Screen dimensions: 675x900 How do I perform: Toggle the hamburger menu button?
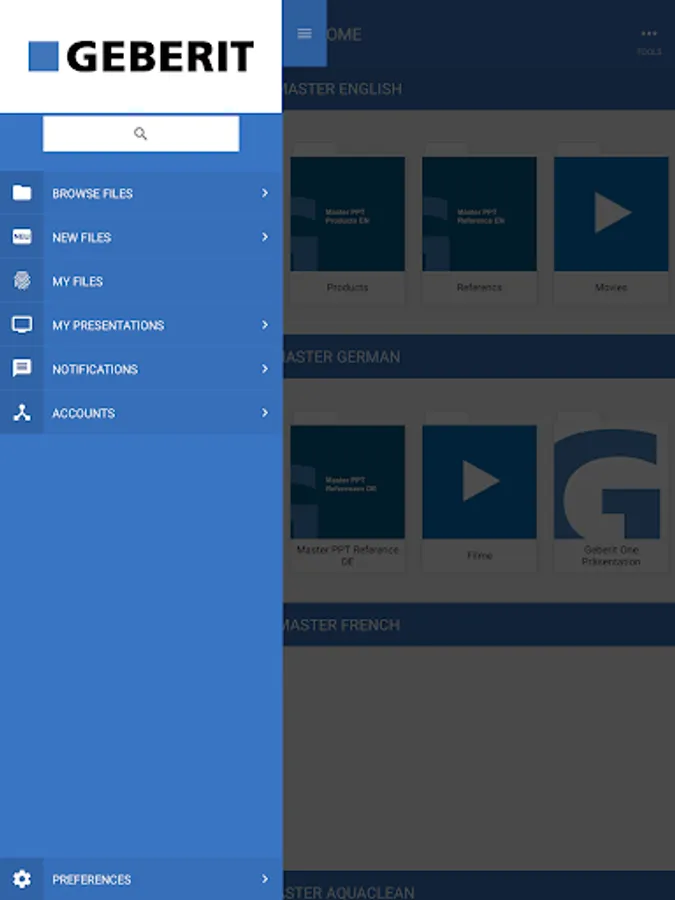click(x=305, y=34)
